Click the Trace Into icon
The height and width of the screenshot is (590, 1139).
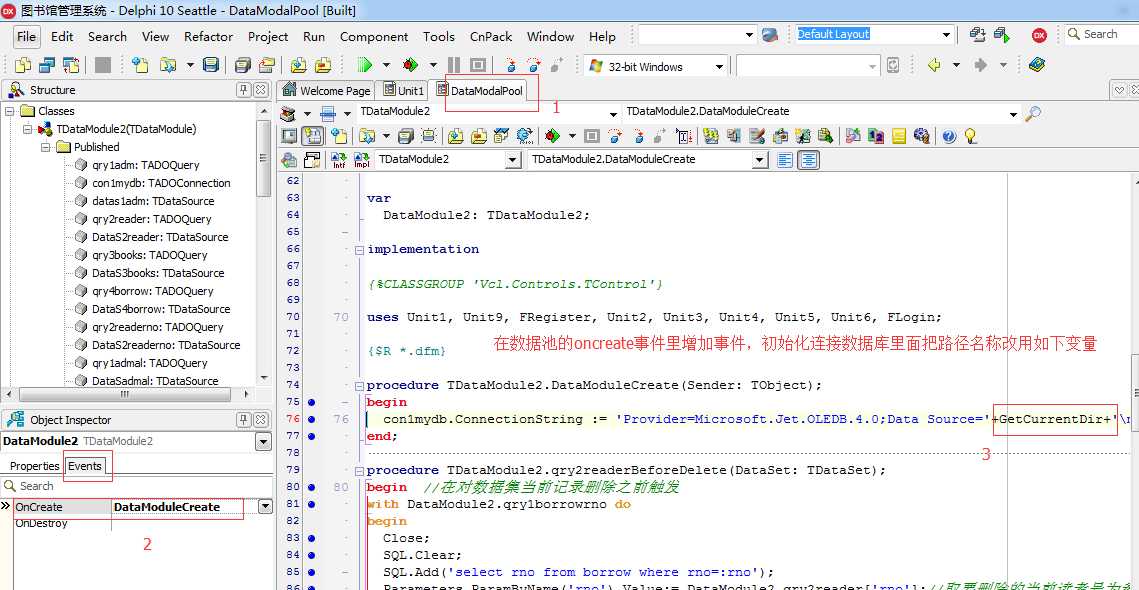511,65
